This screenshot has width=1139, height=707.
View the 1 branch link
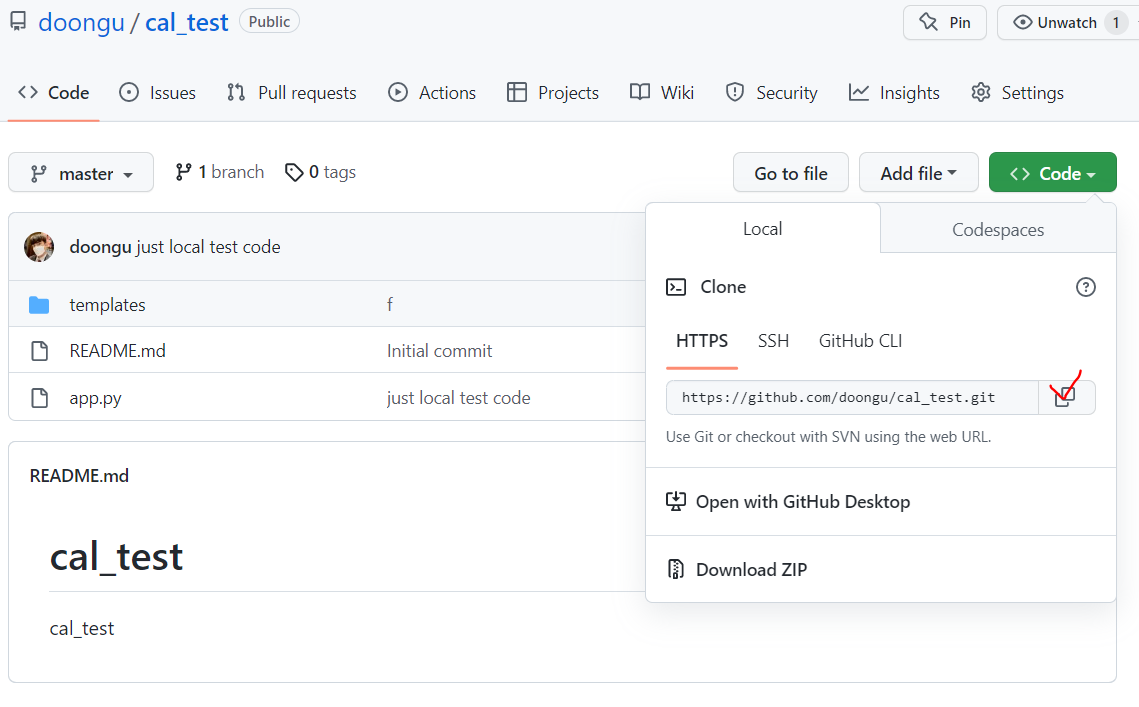pos(219,172)
